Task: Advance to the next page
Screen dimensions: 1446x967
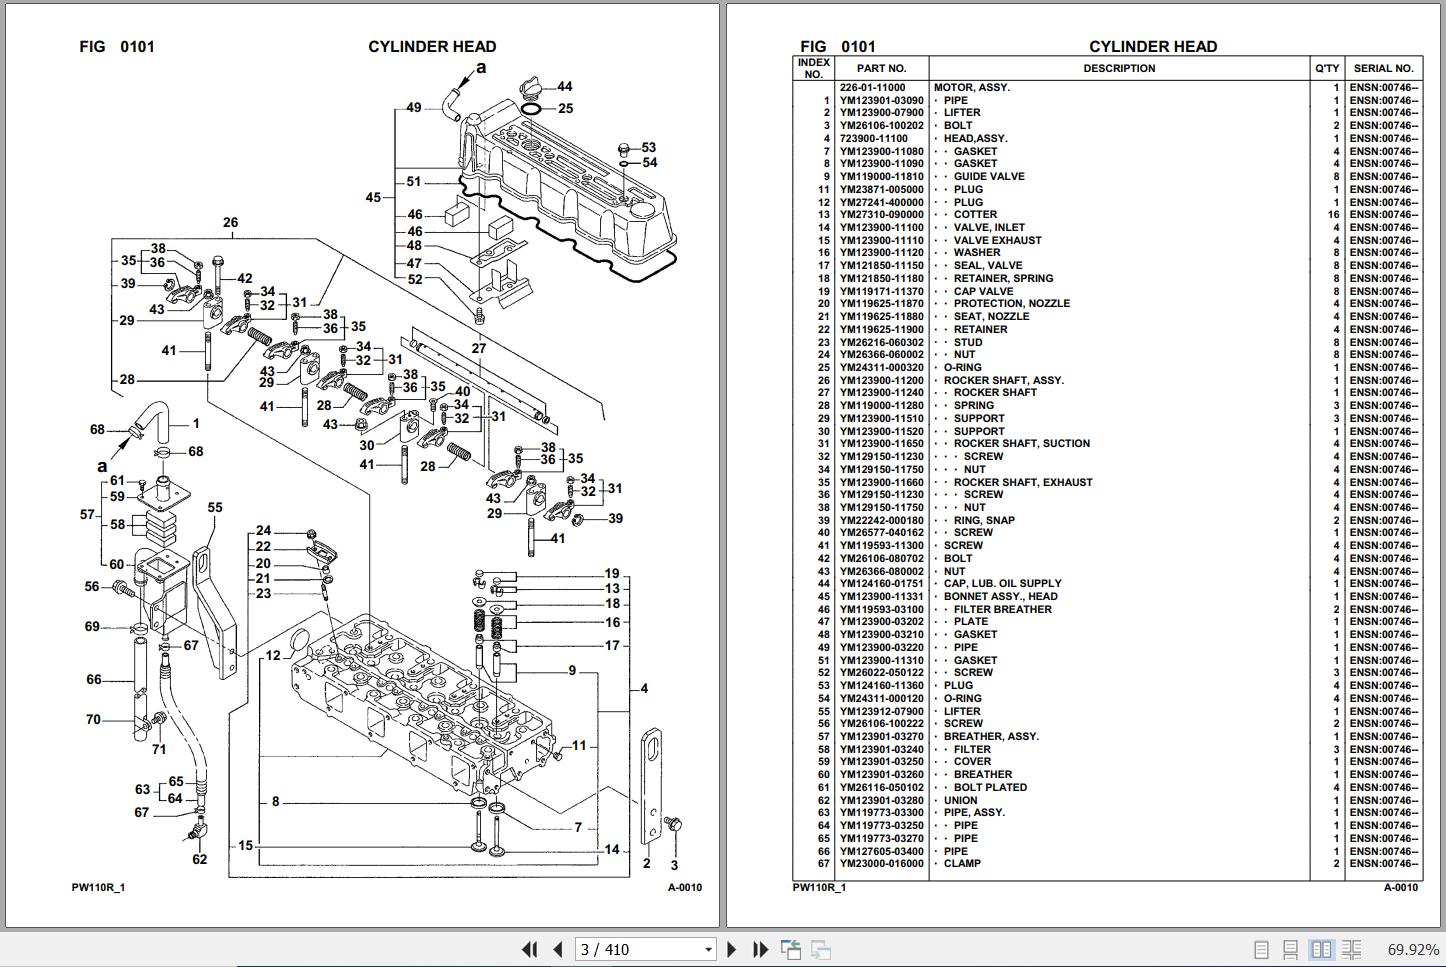Action: point(731,949)
